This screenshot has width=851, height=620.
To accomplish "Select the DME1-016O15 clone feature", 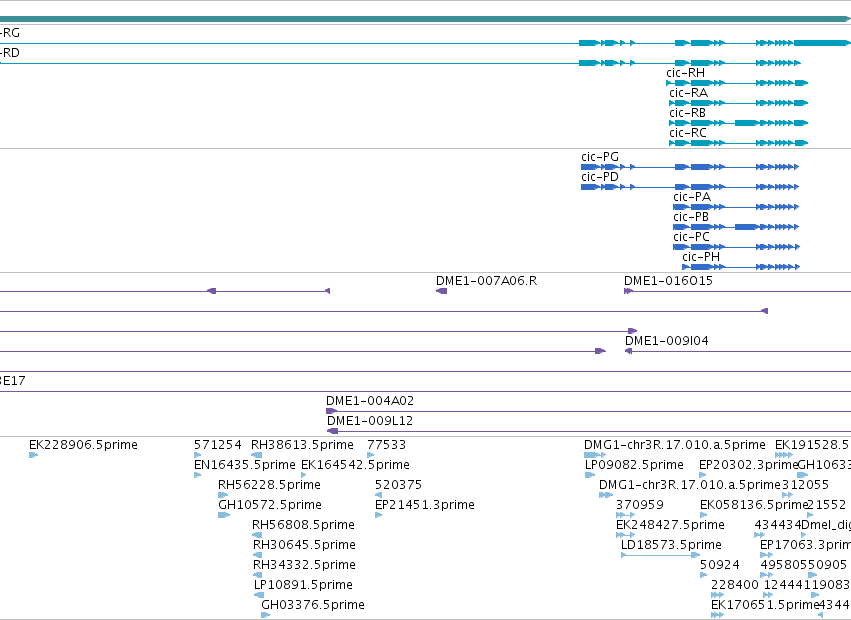I will (738, 292).
